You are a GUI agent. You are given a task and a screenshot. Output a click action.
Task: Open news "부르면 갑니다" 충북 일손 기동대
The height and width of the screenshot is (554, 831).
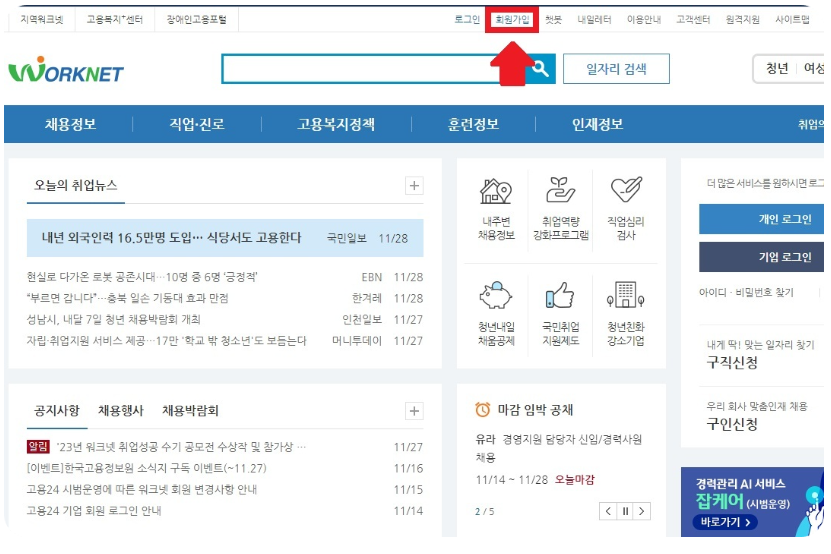tap(127, 298)
